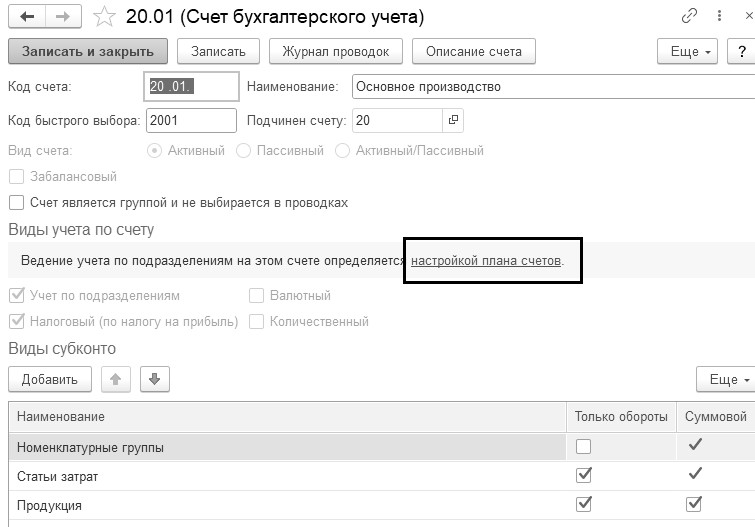The image size is (755, 527).
Task: Select the Активный/Пассивный radio button
Action: 342,151
